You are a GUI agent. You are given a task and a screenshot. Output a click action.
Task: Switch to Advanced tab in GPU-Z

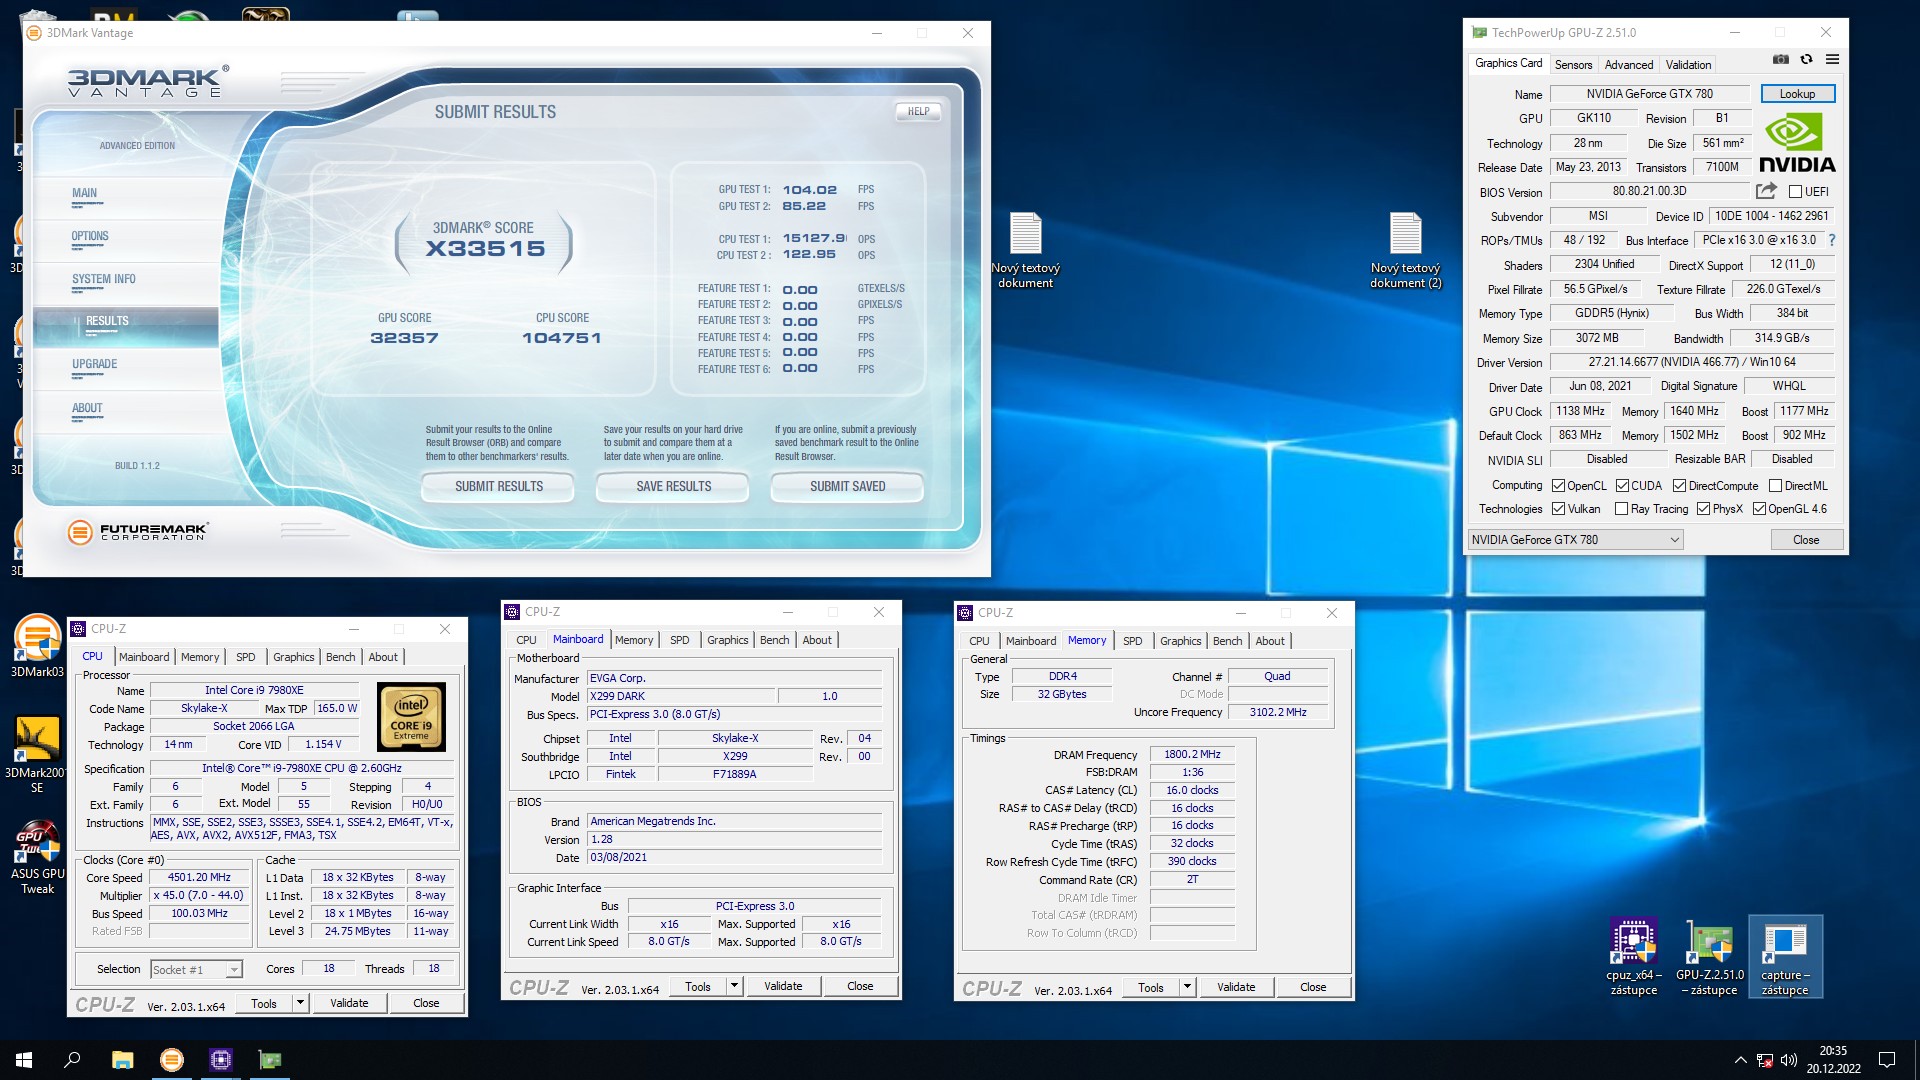tap(1629, 65)
